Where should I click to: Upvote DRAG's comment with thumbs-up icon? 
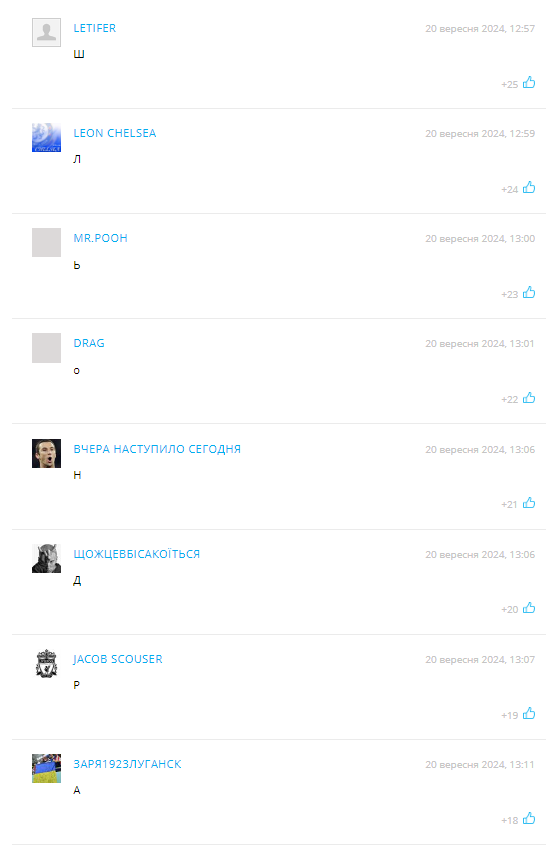[529, 398]
